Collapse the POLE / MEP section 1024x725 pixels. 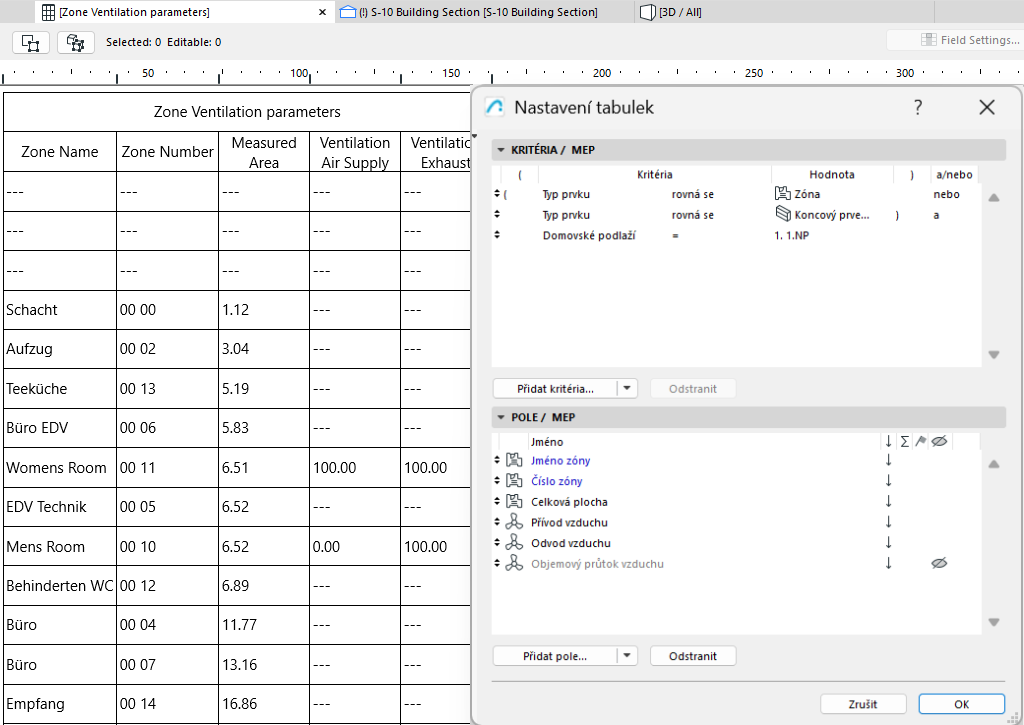(x=500, y=417)
